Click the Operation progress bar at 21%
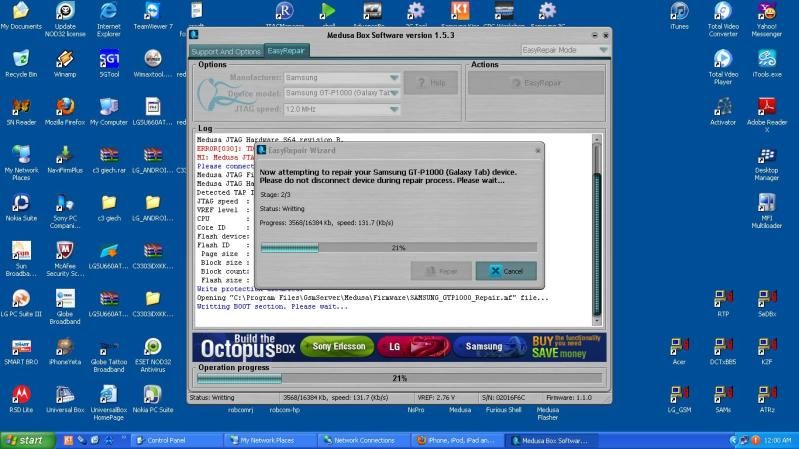The height and width of the screenshot is (449, 799). [400, 378]
